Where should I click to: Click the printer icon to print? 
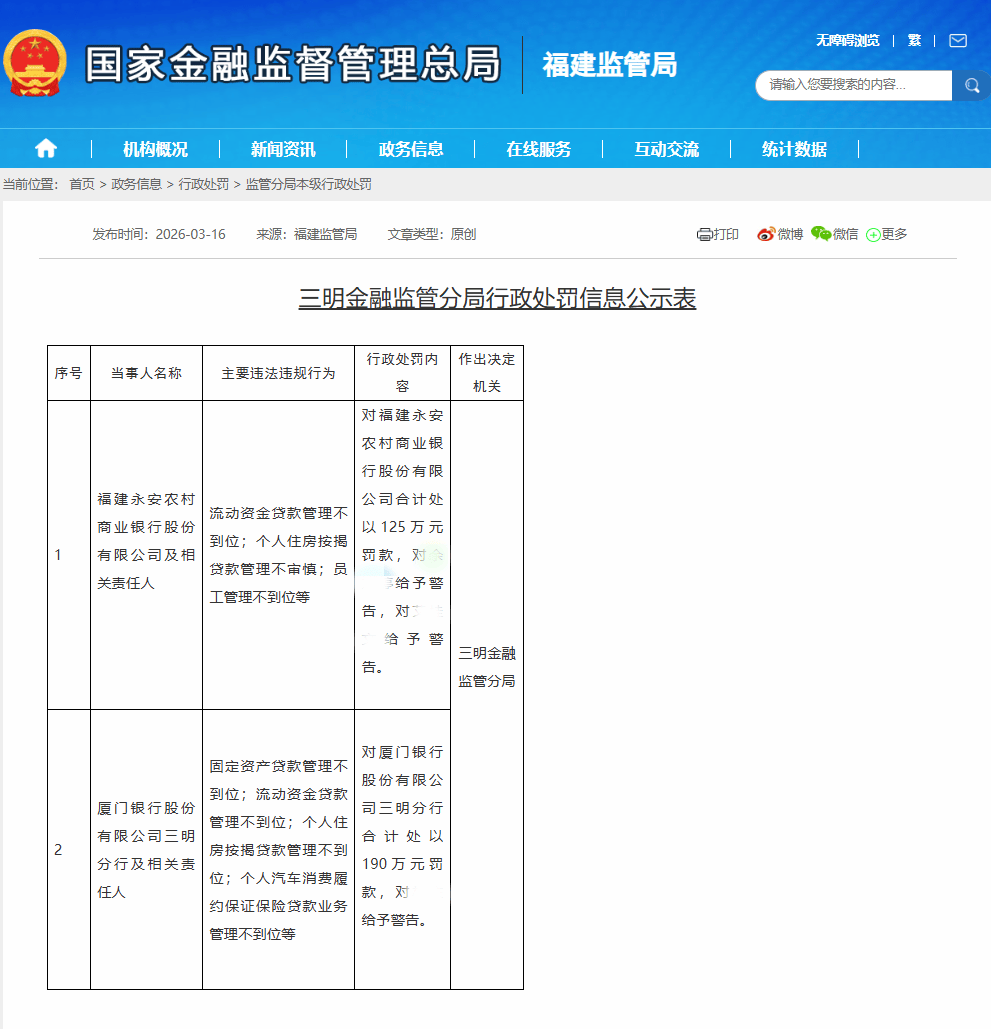pyautogui.click(x=704, y=235)
